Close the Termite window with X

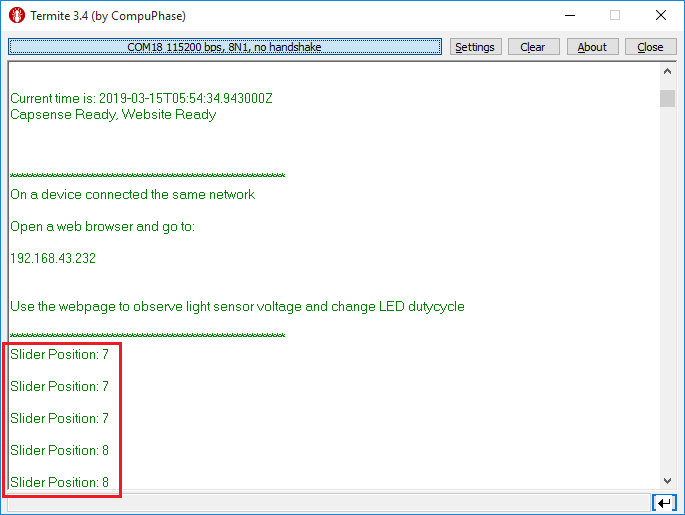(661, 15)
